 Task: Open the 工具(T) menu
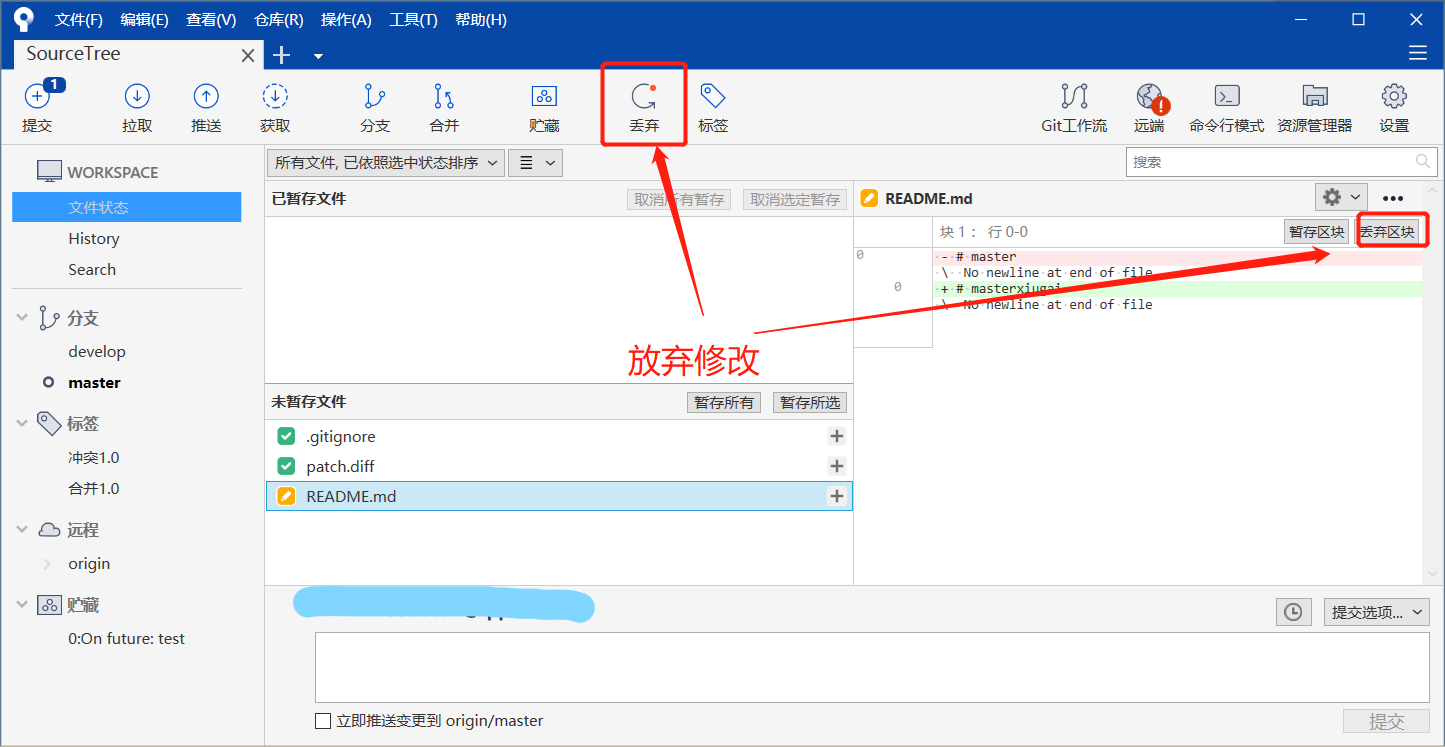click(413, 20)
